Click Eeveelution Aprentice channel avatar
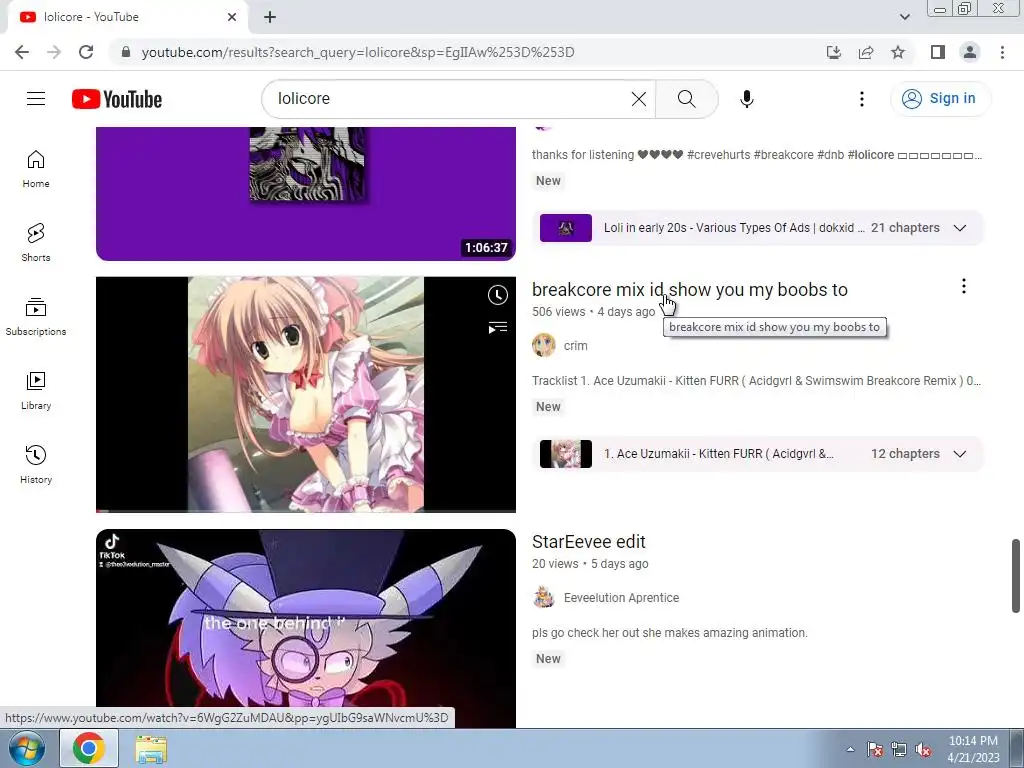1024x768 pixels. pyautogui.click(x=543, y=597)
